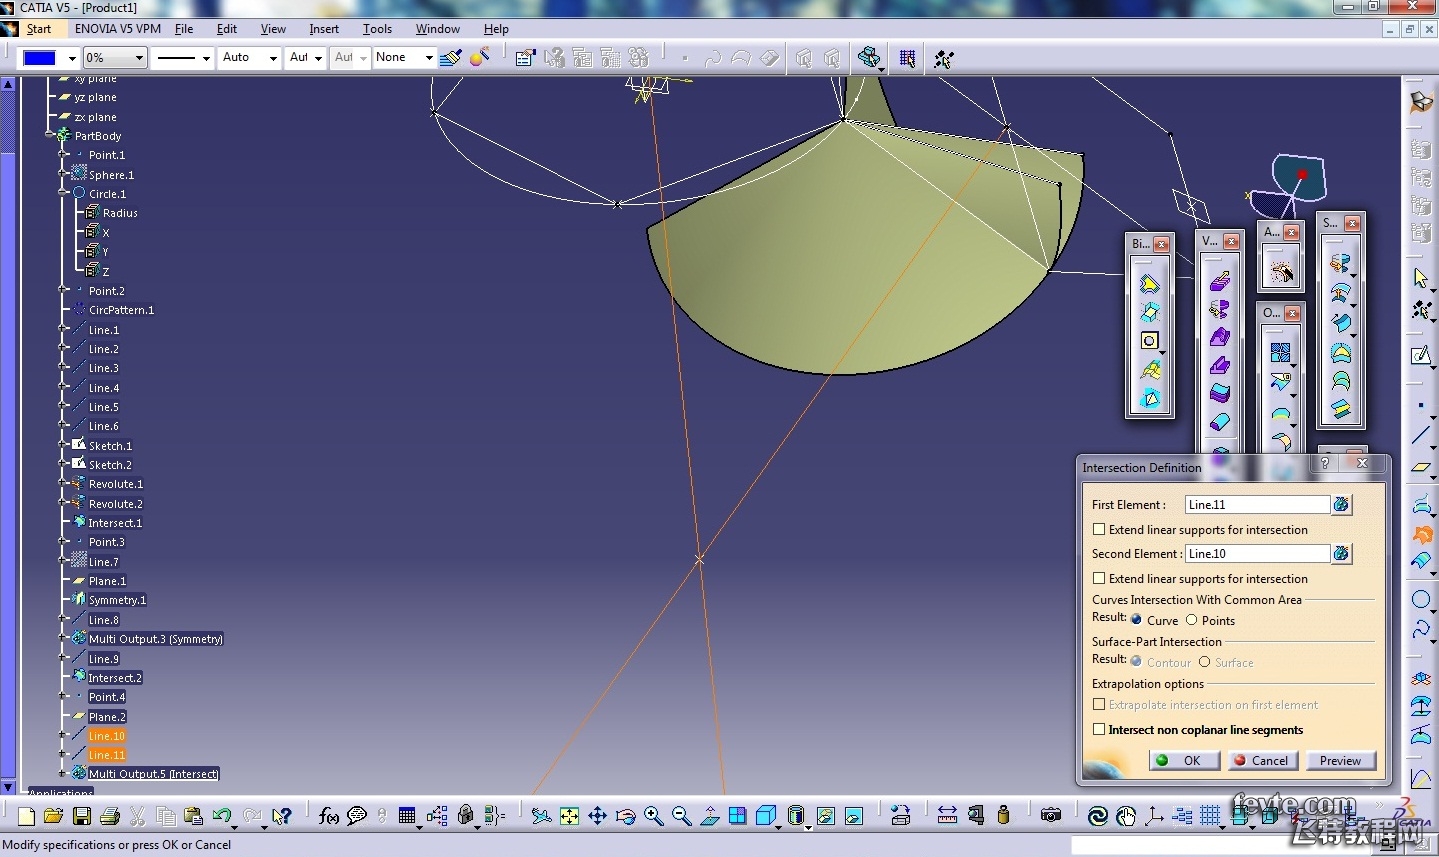This screenshot has width=1439, height=857.
Task: Save the document with the floppy icon
Action: [x=82, y=816]
